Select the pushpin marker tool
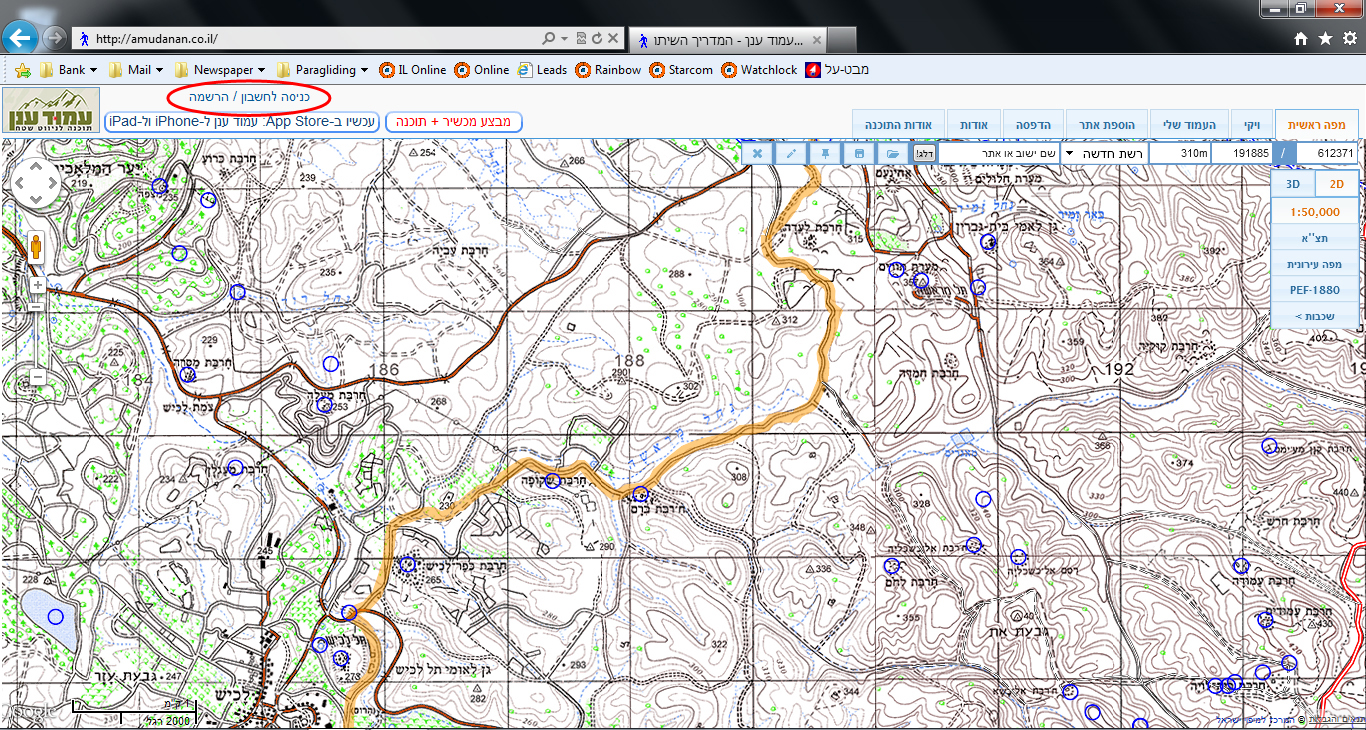 825,153
